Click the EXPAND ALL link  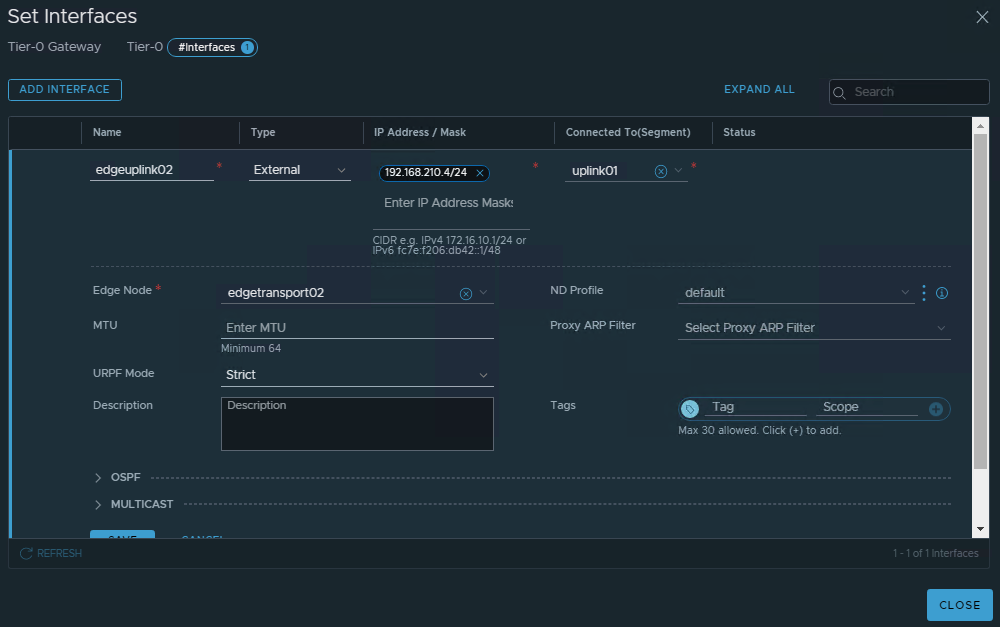tap(759, 89)
